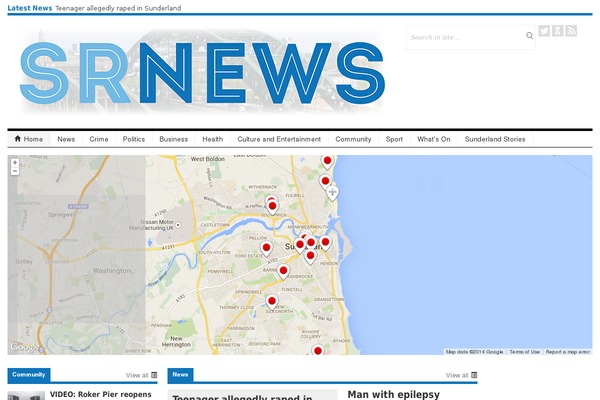
Task: Click the Latest News label
Action: click(30, 8)
